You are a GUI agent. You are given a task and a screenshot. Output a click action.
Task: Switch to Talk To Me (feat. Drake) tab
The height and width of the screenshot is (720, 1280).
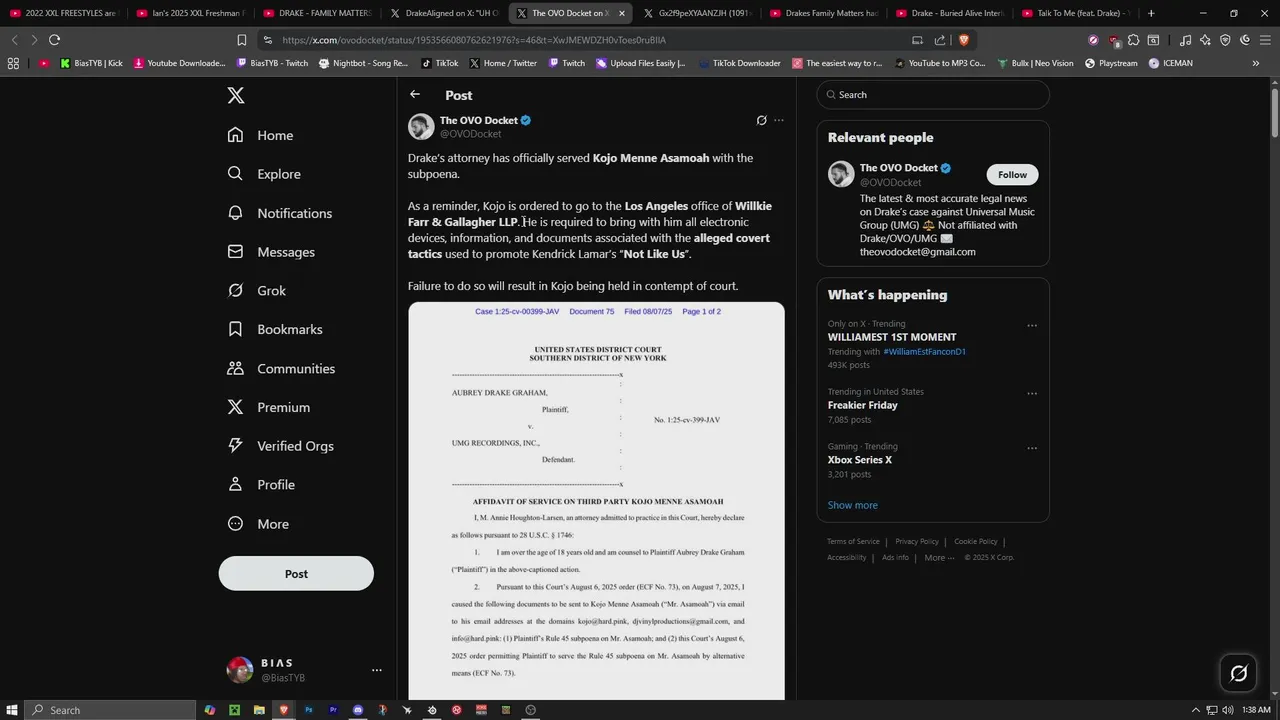[x=1075, y=13]
